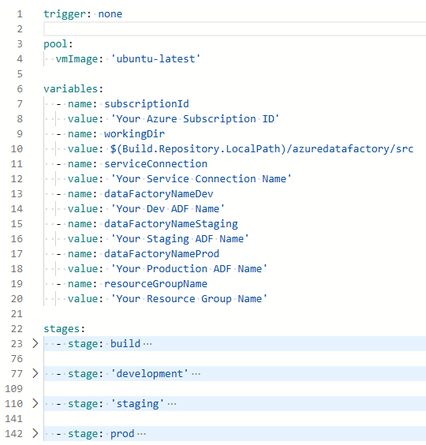
Task: Click the 'subscriptionId' variable name
Action: click(x=147, y=104)
